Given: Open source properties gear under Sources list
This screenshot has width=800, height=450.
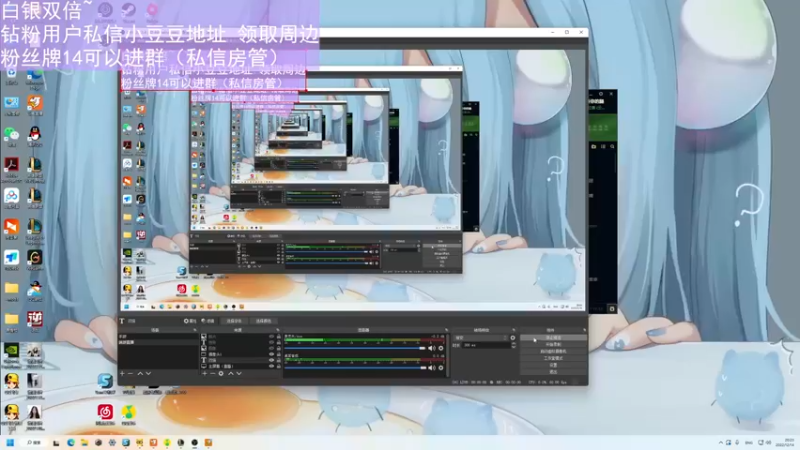Looking at the screenshot, I should pos(221,373).
